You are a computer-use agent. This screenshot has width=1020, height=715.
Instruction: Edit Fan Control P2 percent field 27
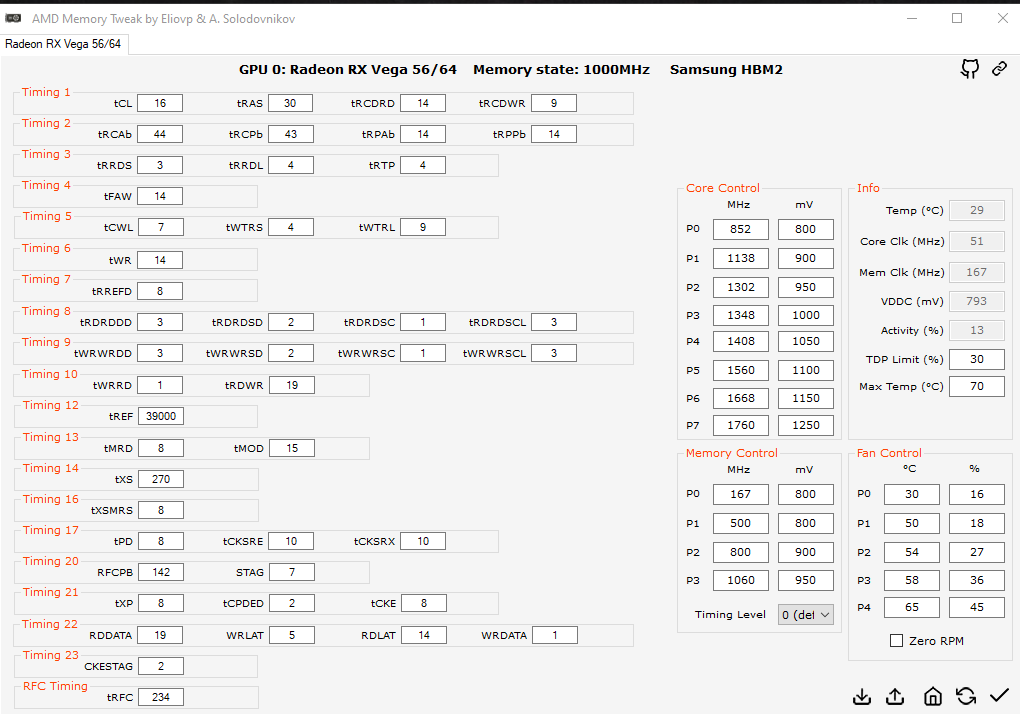click(x=976, y=552)
